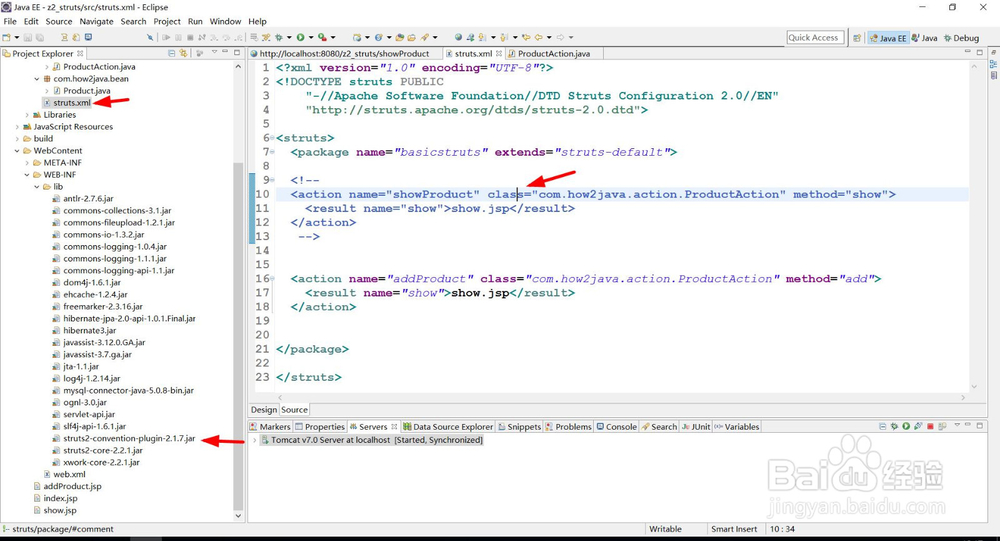This screenshot has width=1000, height=541.
Task: Open the Navigate menu
Action: 96,21
